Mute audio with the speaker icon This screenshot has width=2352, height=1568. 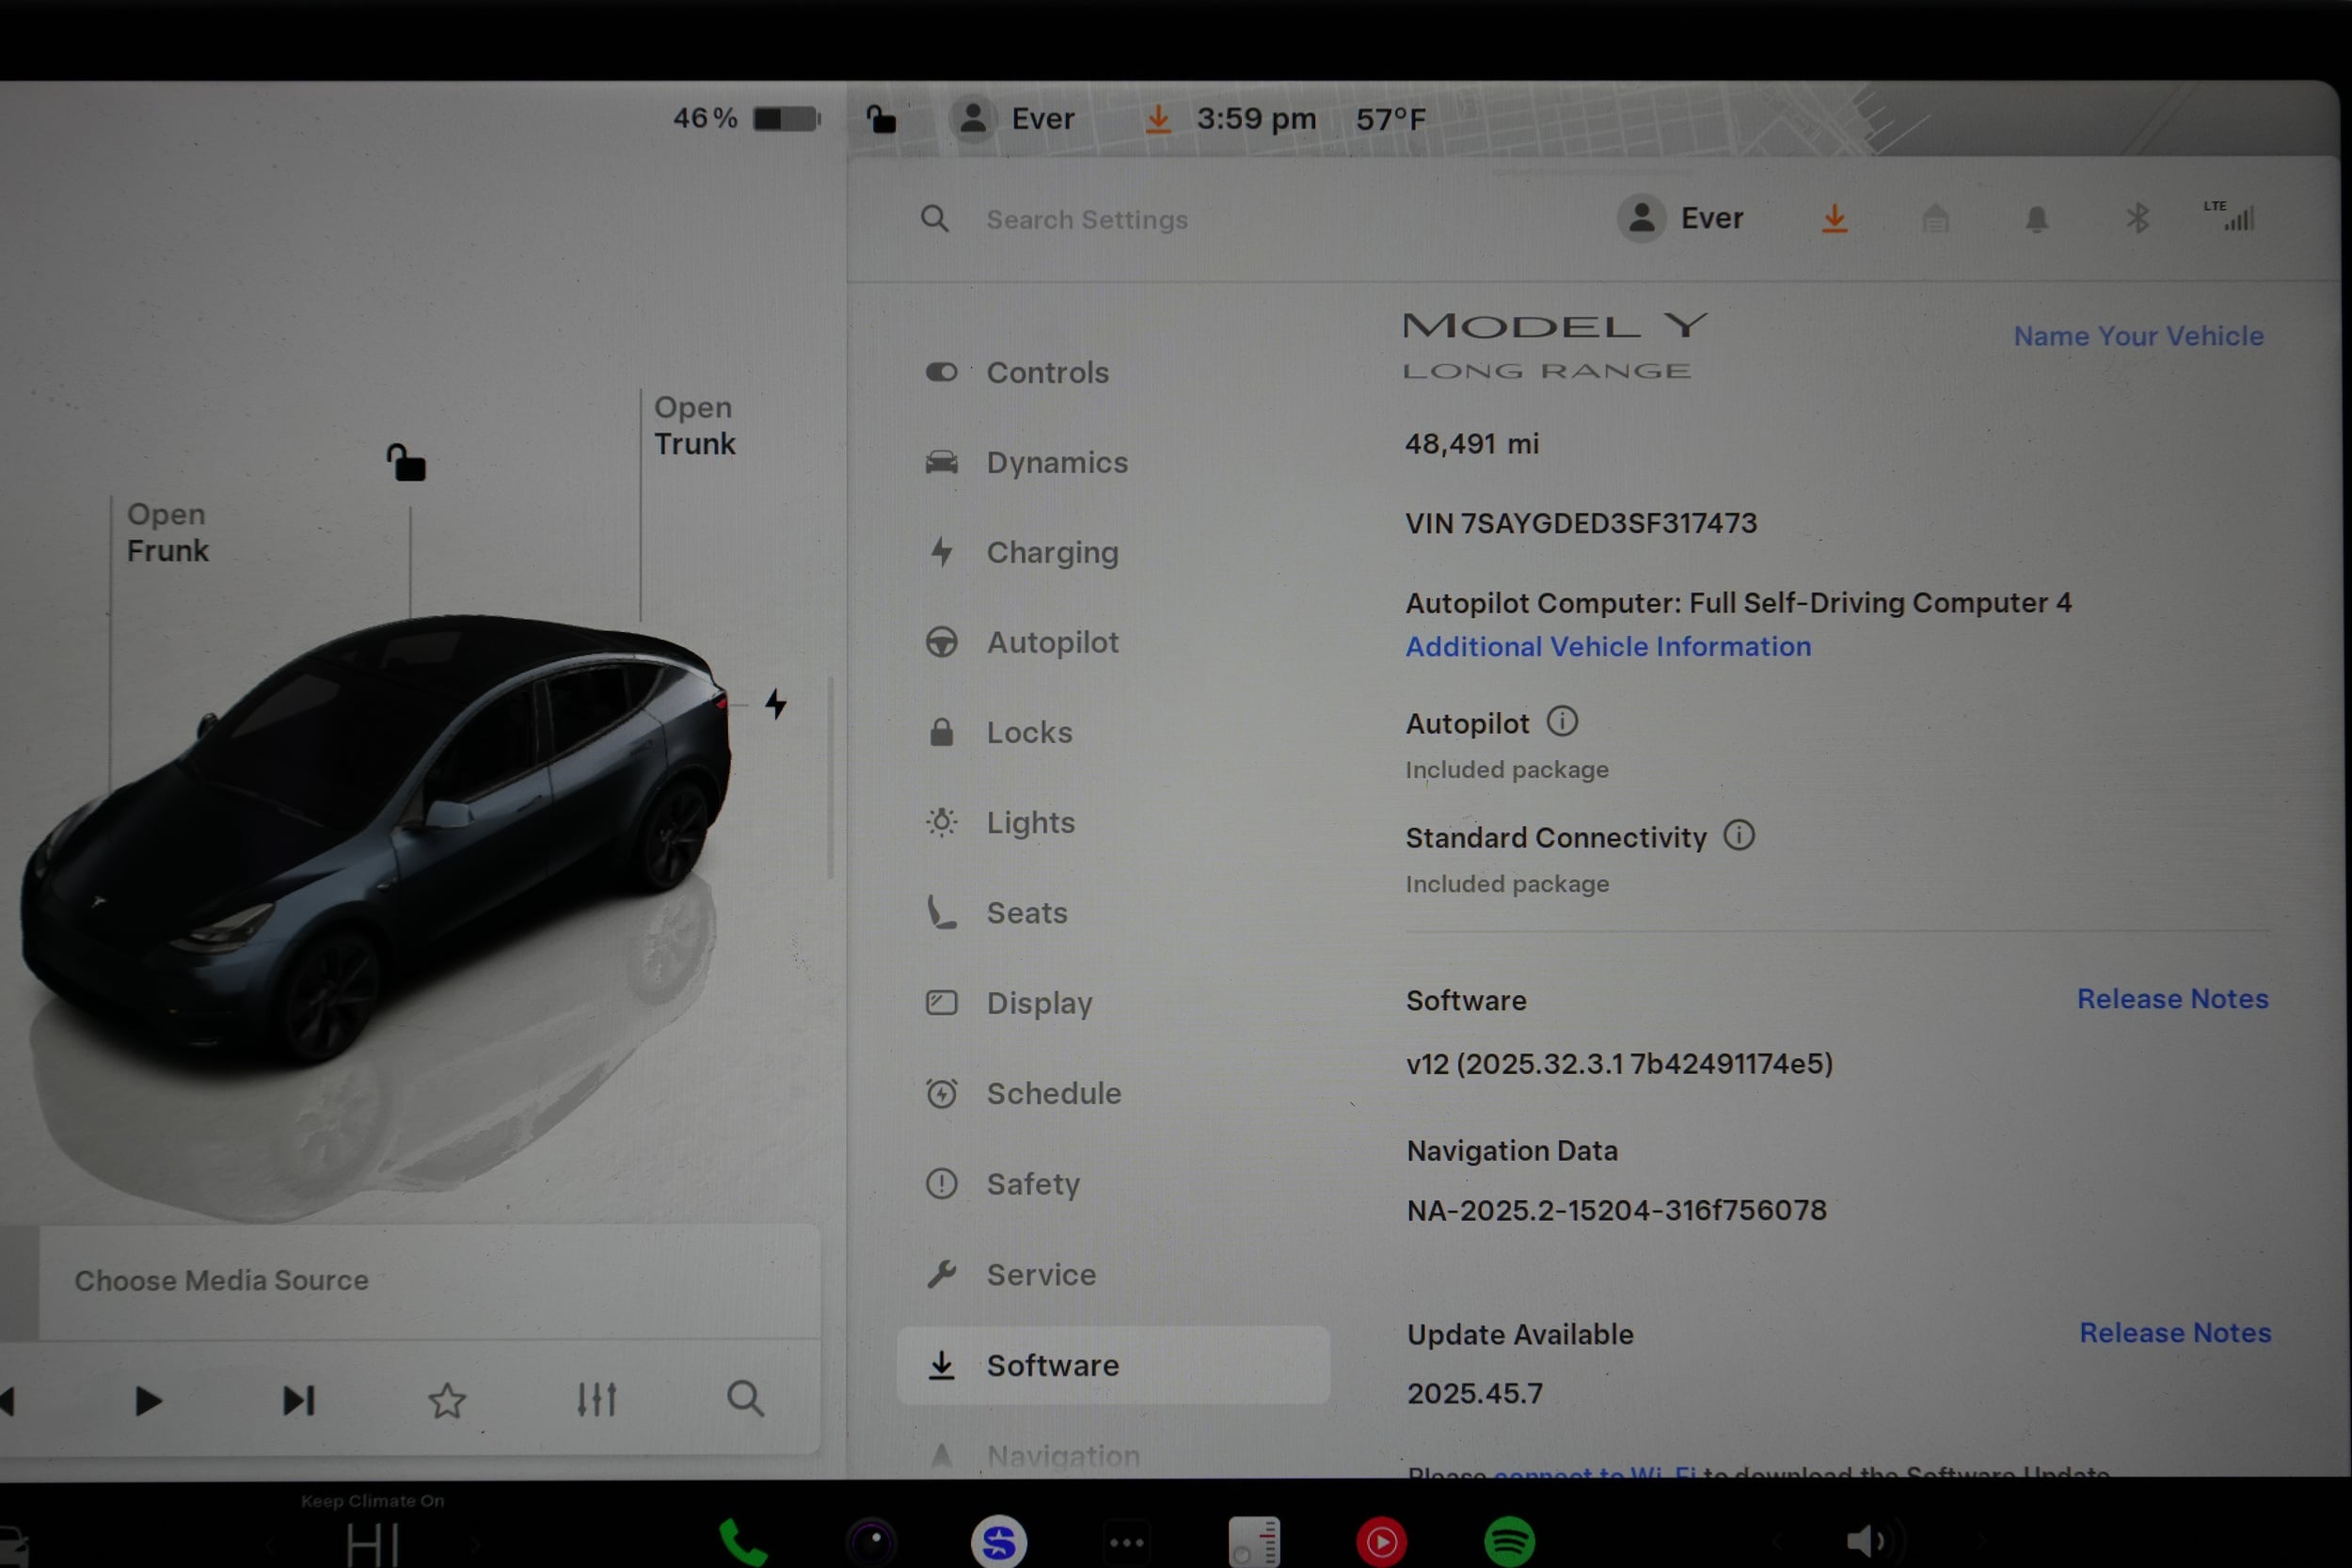pyautogui.click(x=1872, y=1541)
